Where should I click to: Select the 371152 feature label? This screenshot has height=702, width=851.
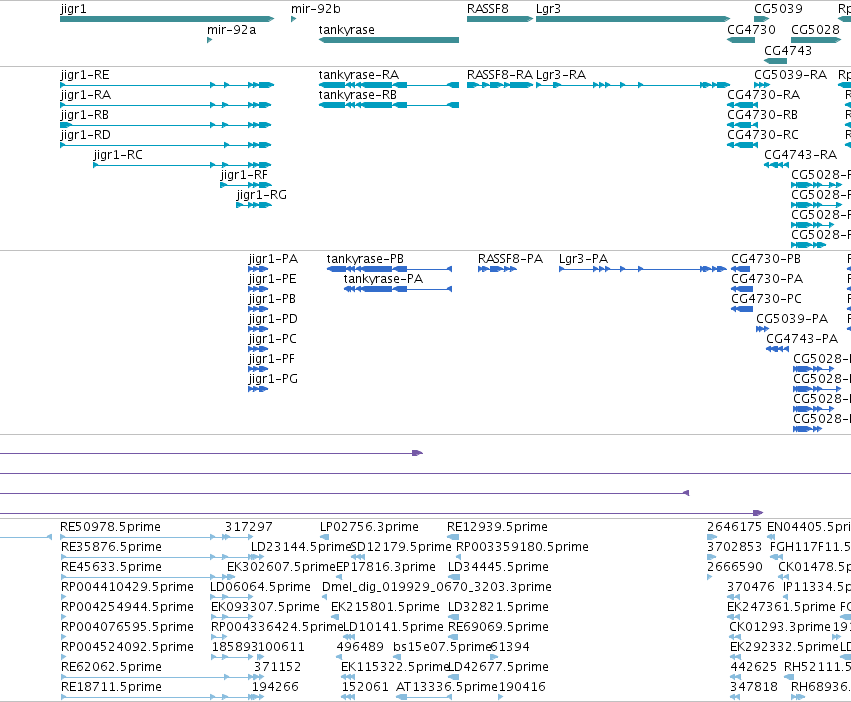[x=277, y=667]
